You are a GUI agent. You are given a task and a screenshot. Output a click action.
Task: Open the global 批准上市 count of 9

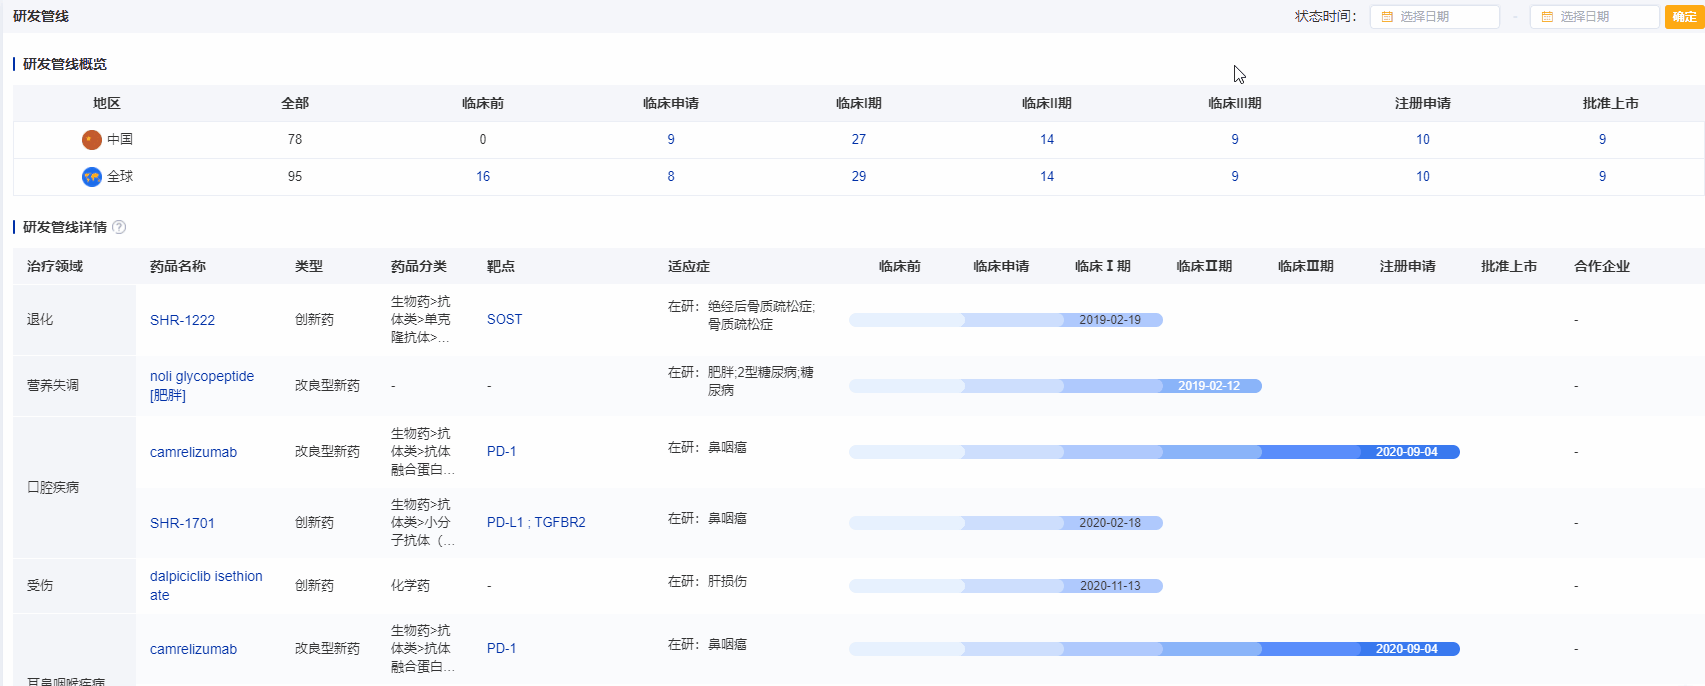click(x=1602, y=177)
